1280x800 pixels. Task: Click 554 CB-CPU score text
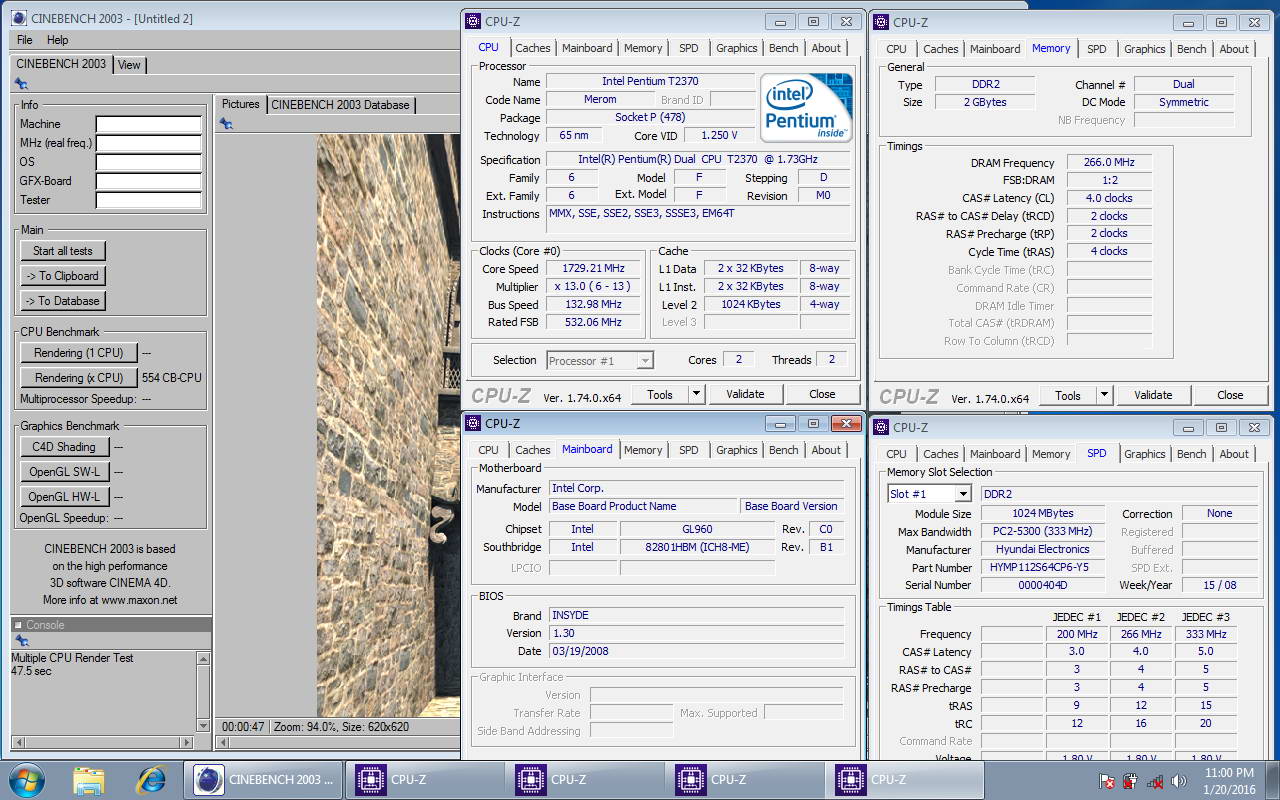172,378
